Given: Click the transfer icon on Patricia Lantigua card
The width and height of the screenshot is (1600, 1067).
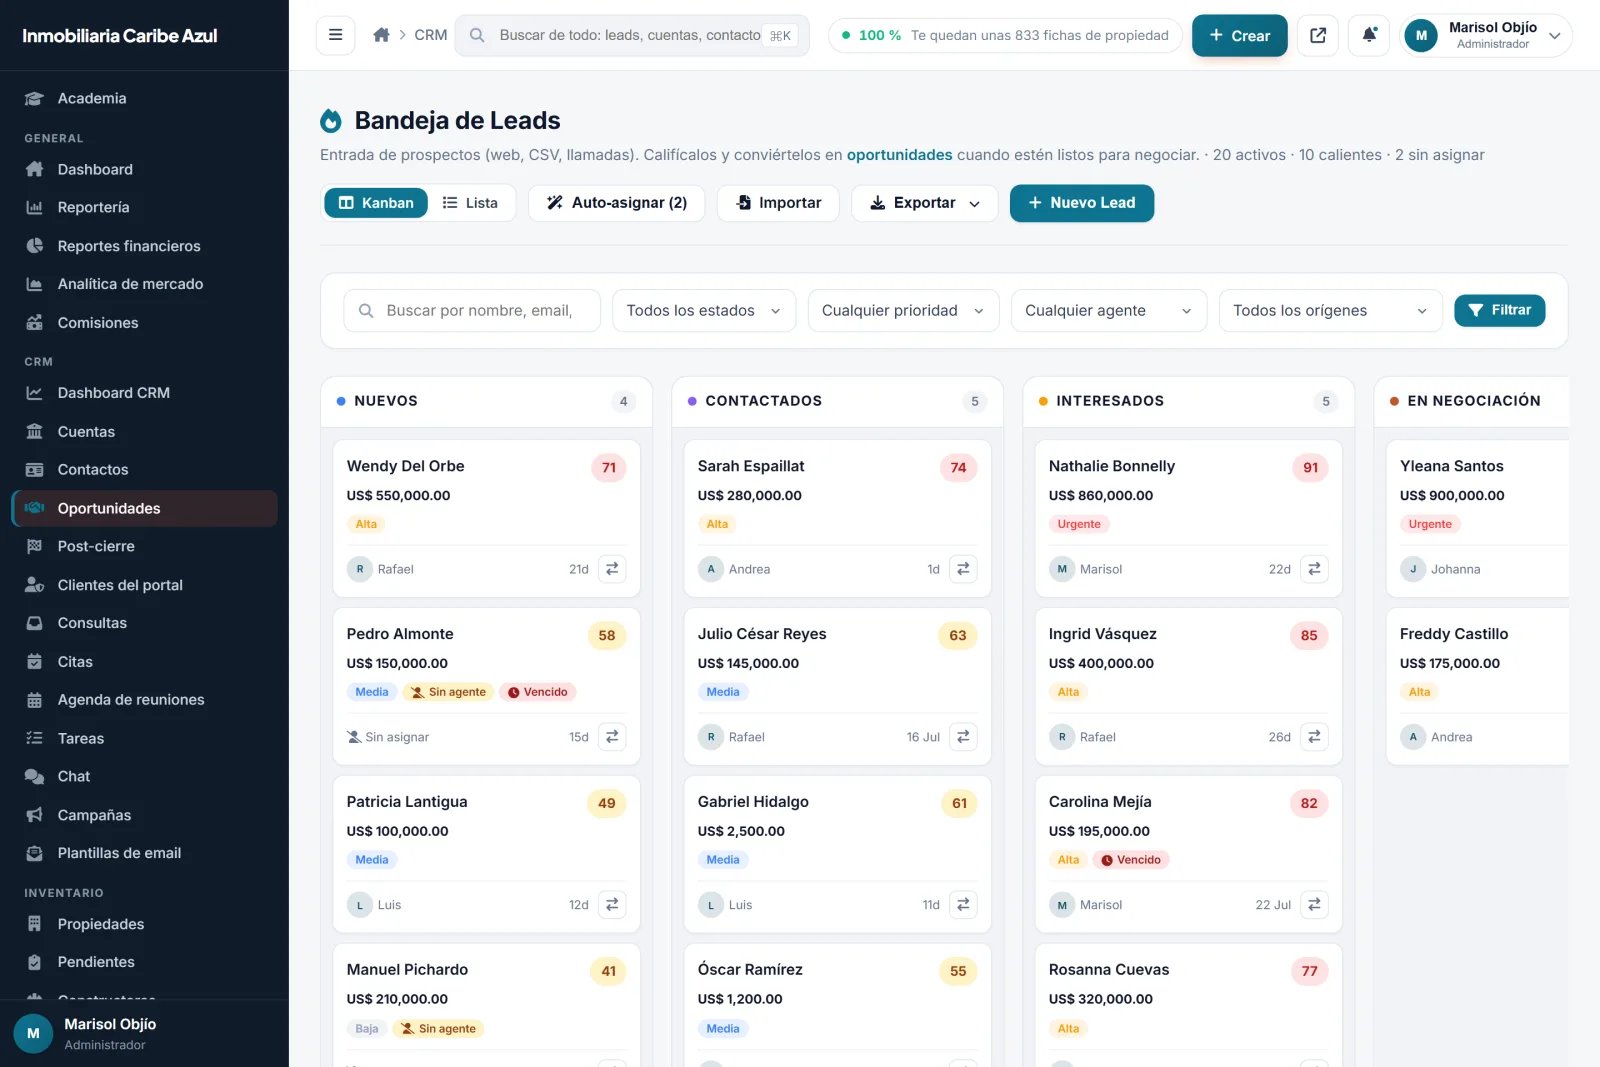Looking at the screenshot, I should pyautogui.click(x=612, y=905).
